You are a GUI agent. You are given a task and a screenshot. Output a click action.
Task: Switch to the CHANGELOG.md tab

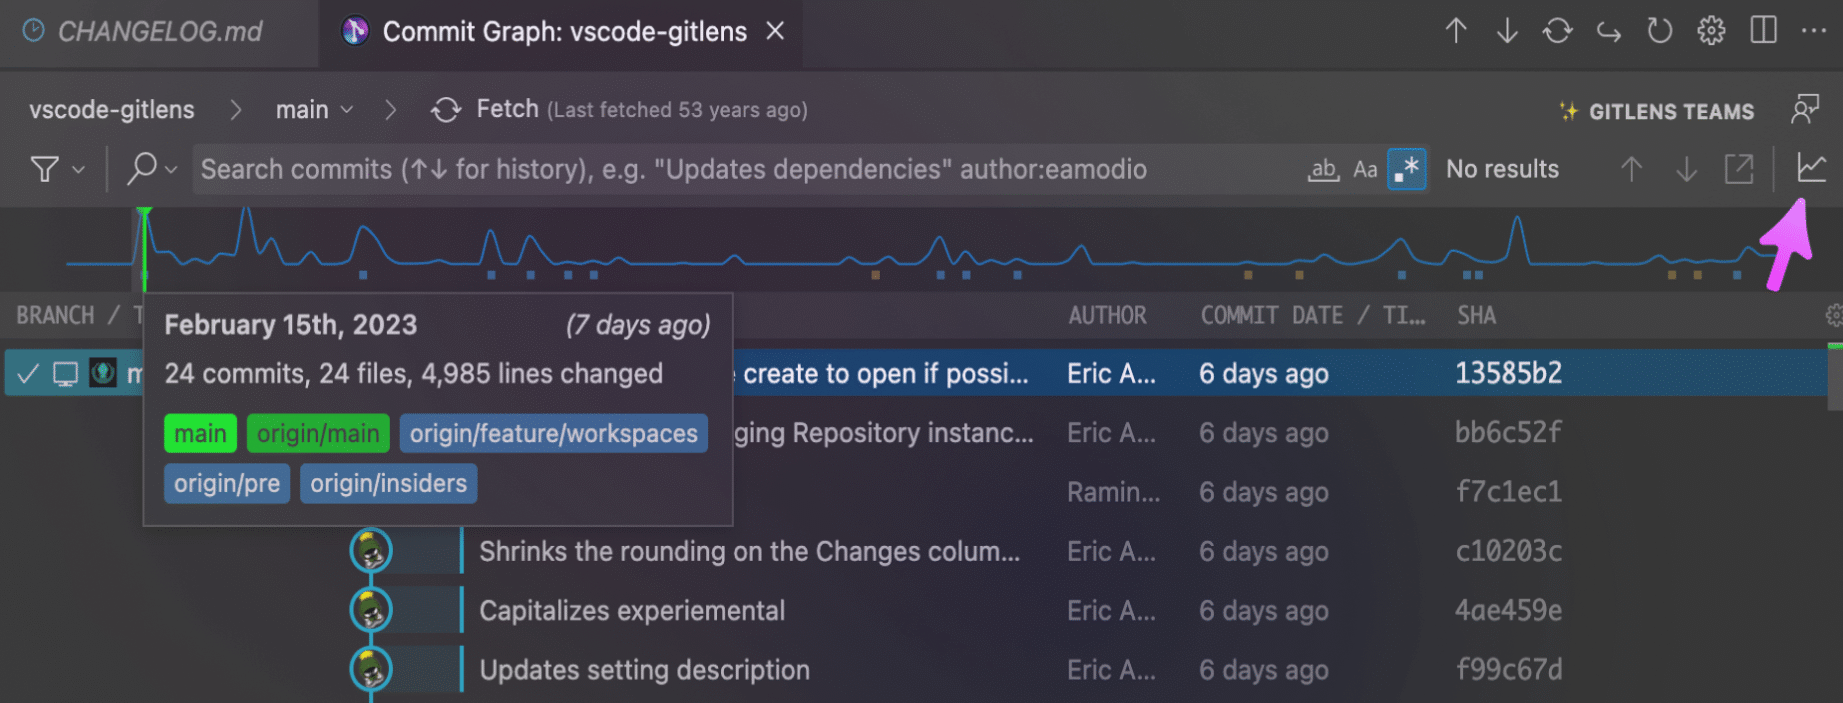click(x=159, y=32)
